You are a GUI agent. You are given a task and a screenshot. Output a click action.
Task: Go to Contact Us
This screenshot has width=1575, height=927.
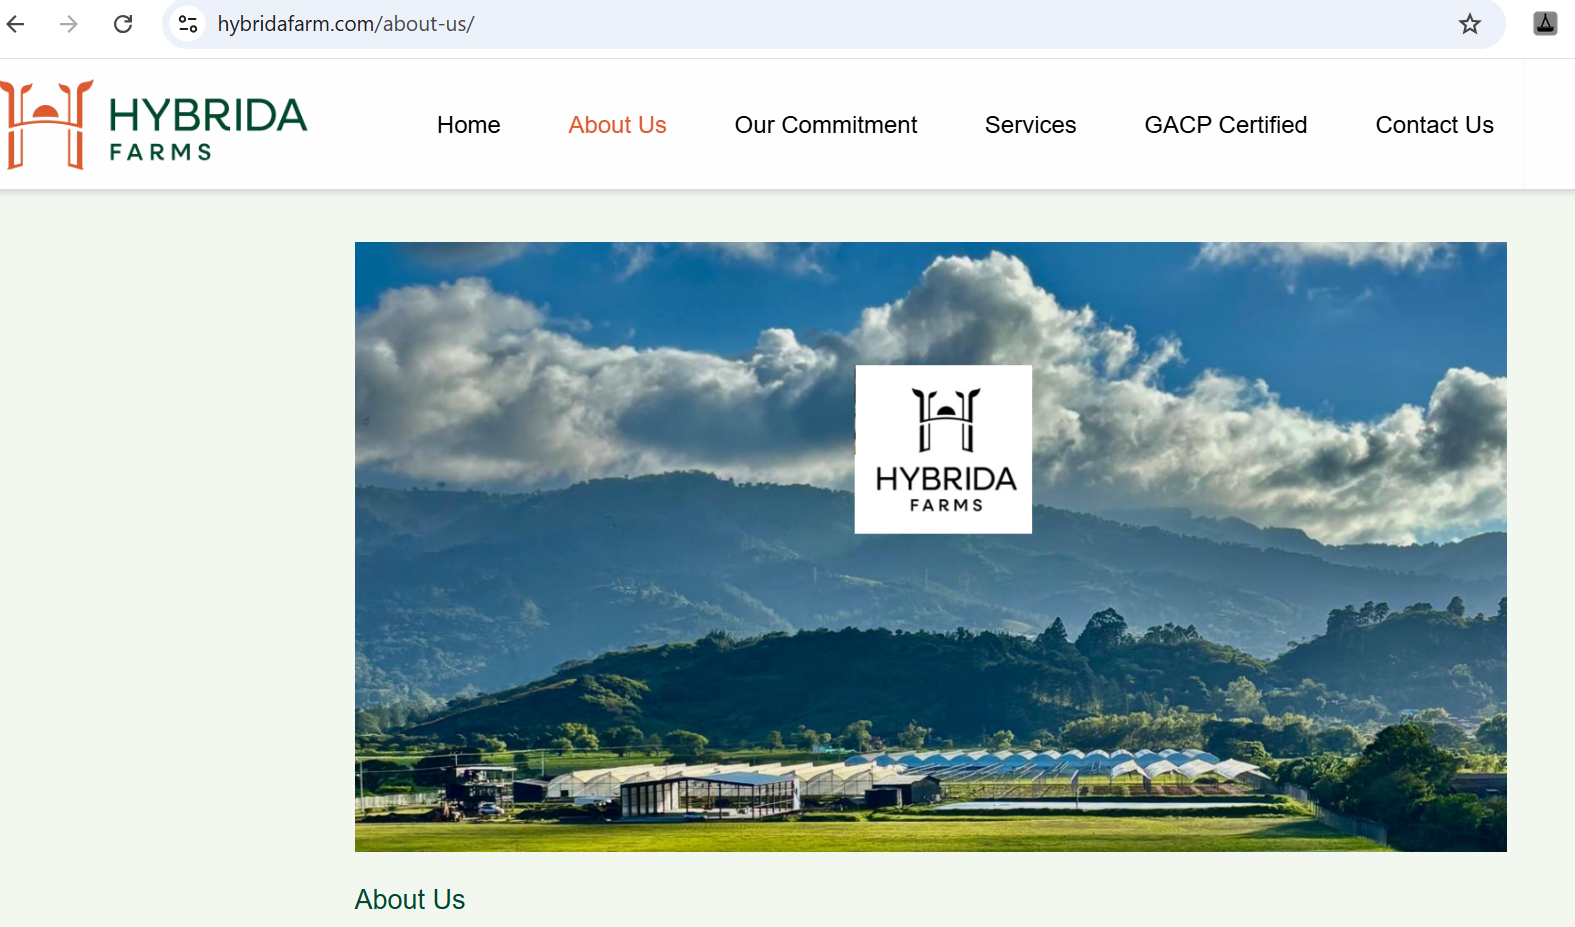point(1434,125)
